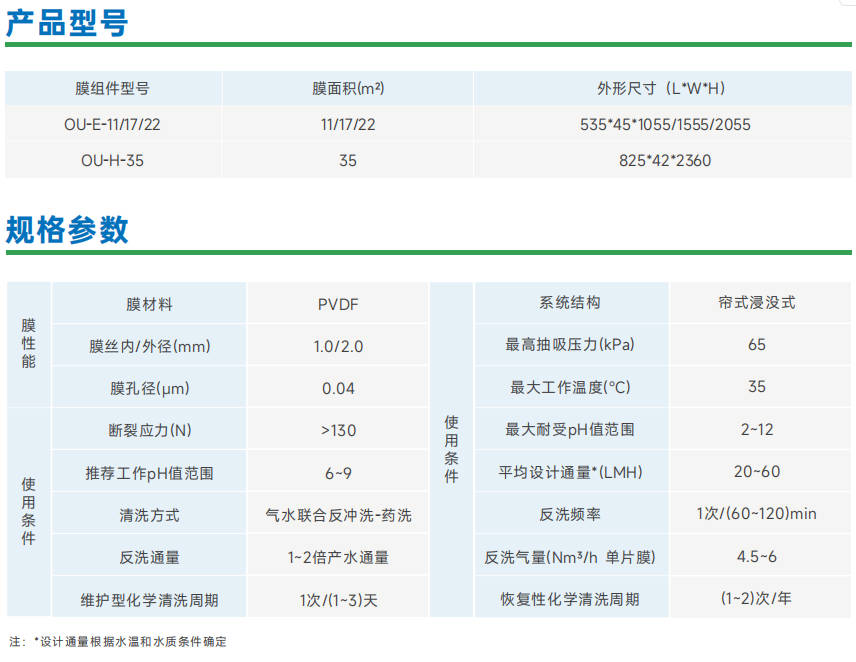Screen dimensions: 856x662
Task: Click the 维护型化学清洗周期 label
Action: (x=150, y=600)
